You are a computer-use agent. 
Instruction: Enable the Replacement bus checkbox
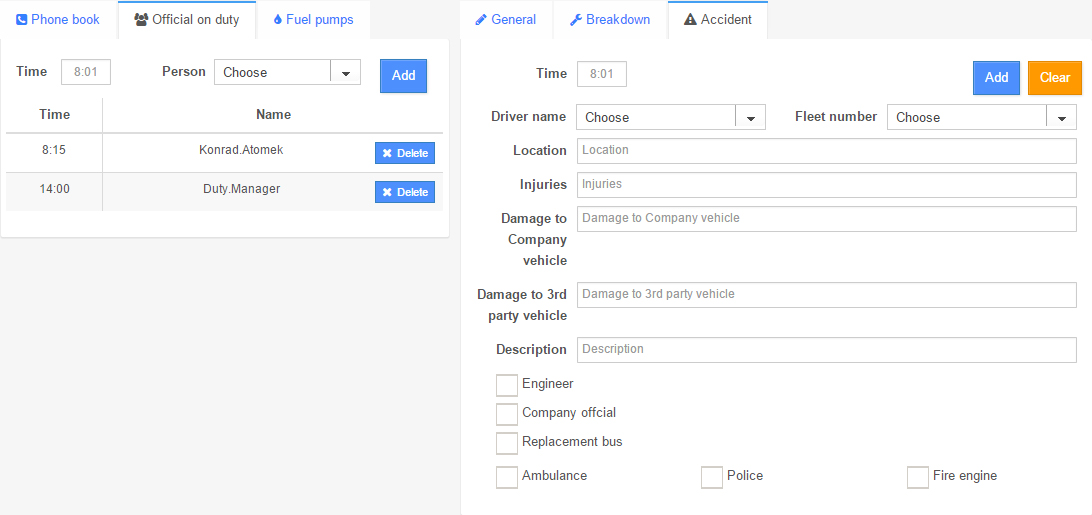[507, 443]
